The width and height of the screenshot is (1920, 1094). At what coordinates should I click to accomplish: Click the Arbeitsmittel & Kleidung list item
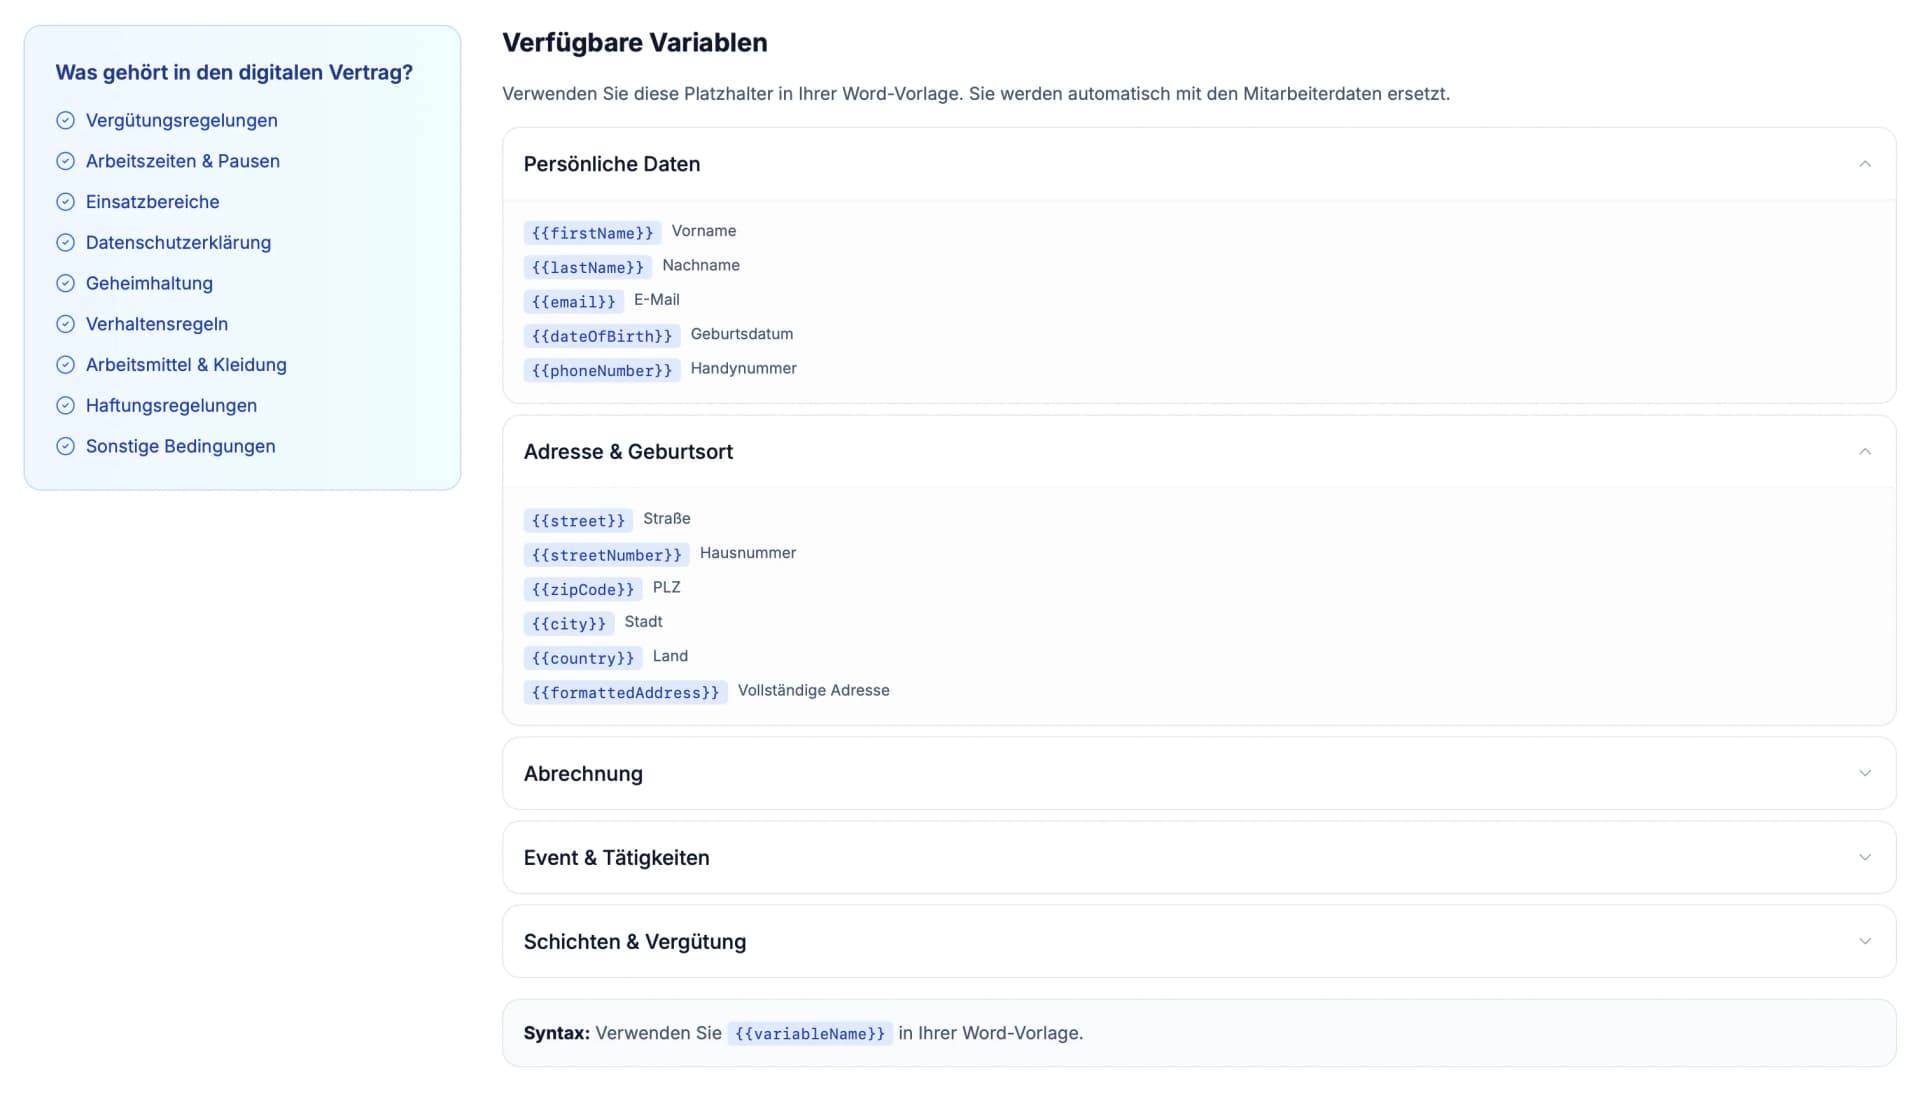(186, 365)
